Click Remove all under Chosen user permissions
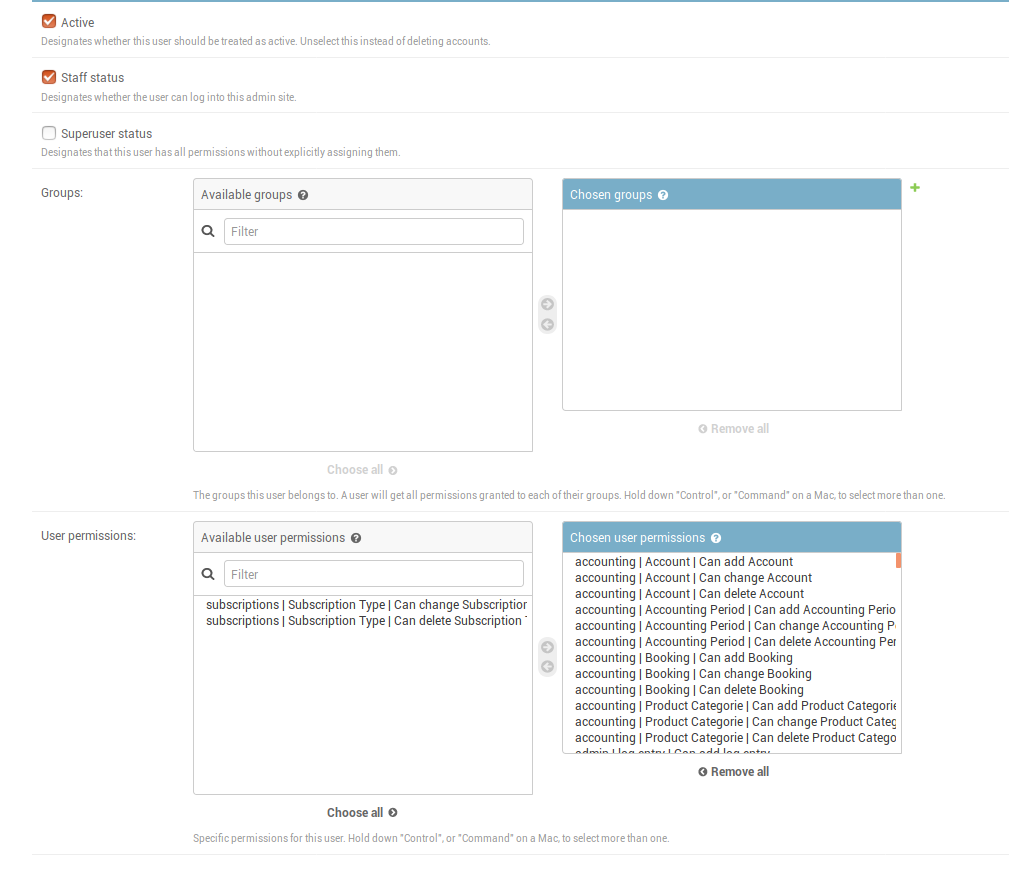Screen dimensions: 1009x871 pos(734,772)
